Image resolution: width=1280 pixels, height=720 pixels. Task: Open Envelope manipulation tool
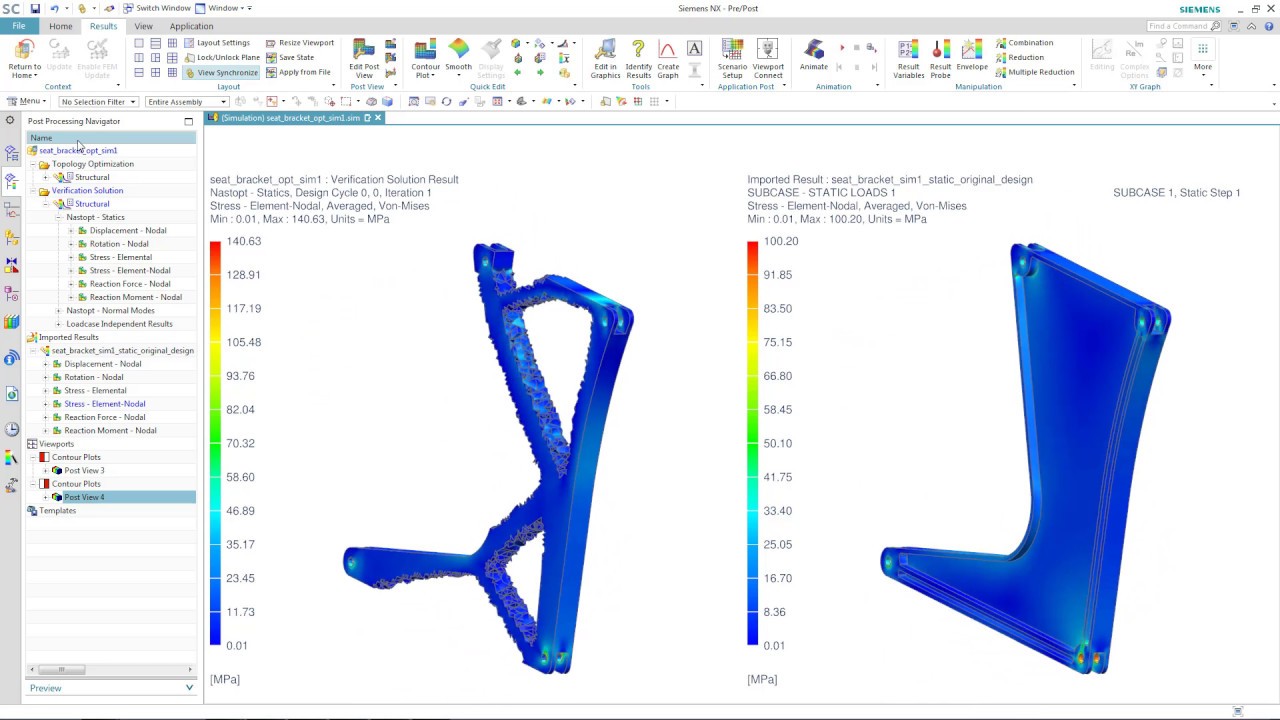click(972, 56)
